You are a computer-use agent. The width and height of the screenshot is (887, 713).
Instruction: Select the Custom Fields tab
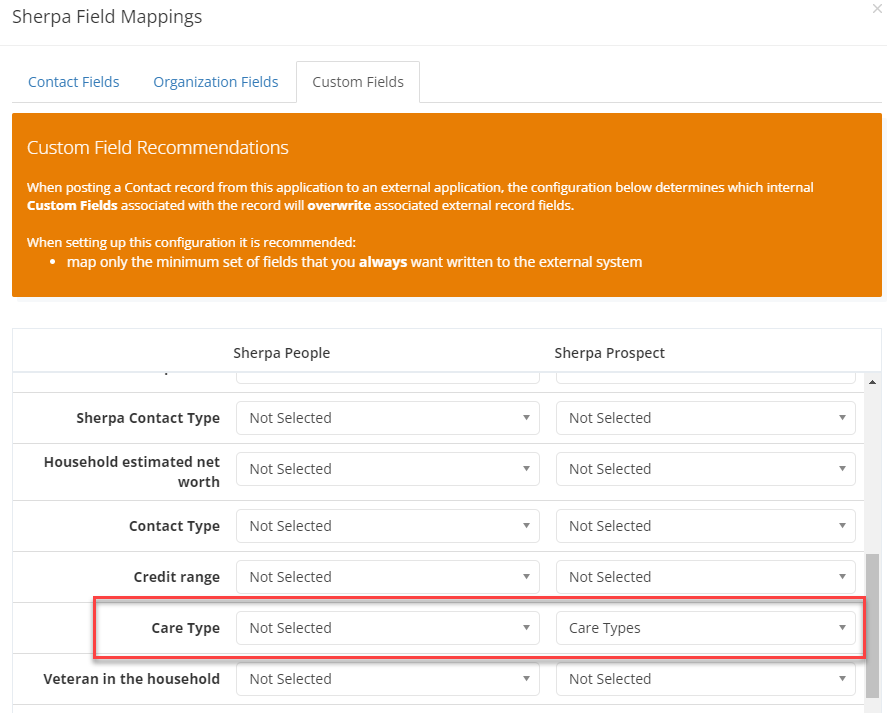pos(358,82)
